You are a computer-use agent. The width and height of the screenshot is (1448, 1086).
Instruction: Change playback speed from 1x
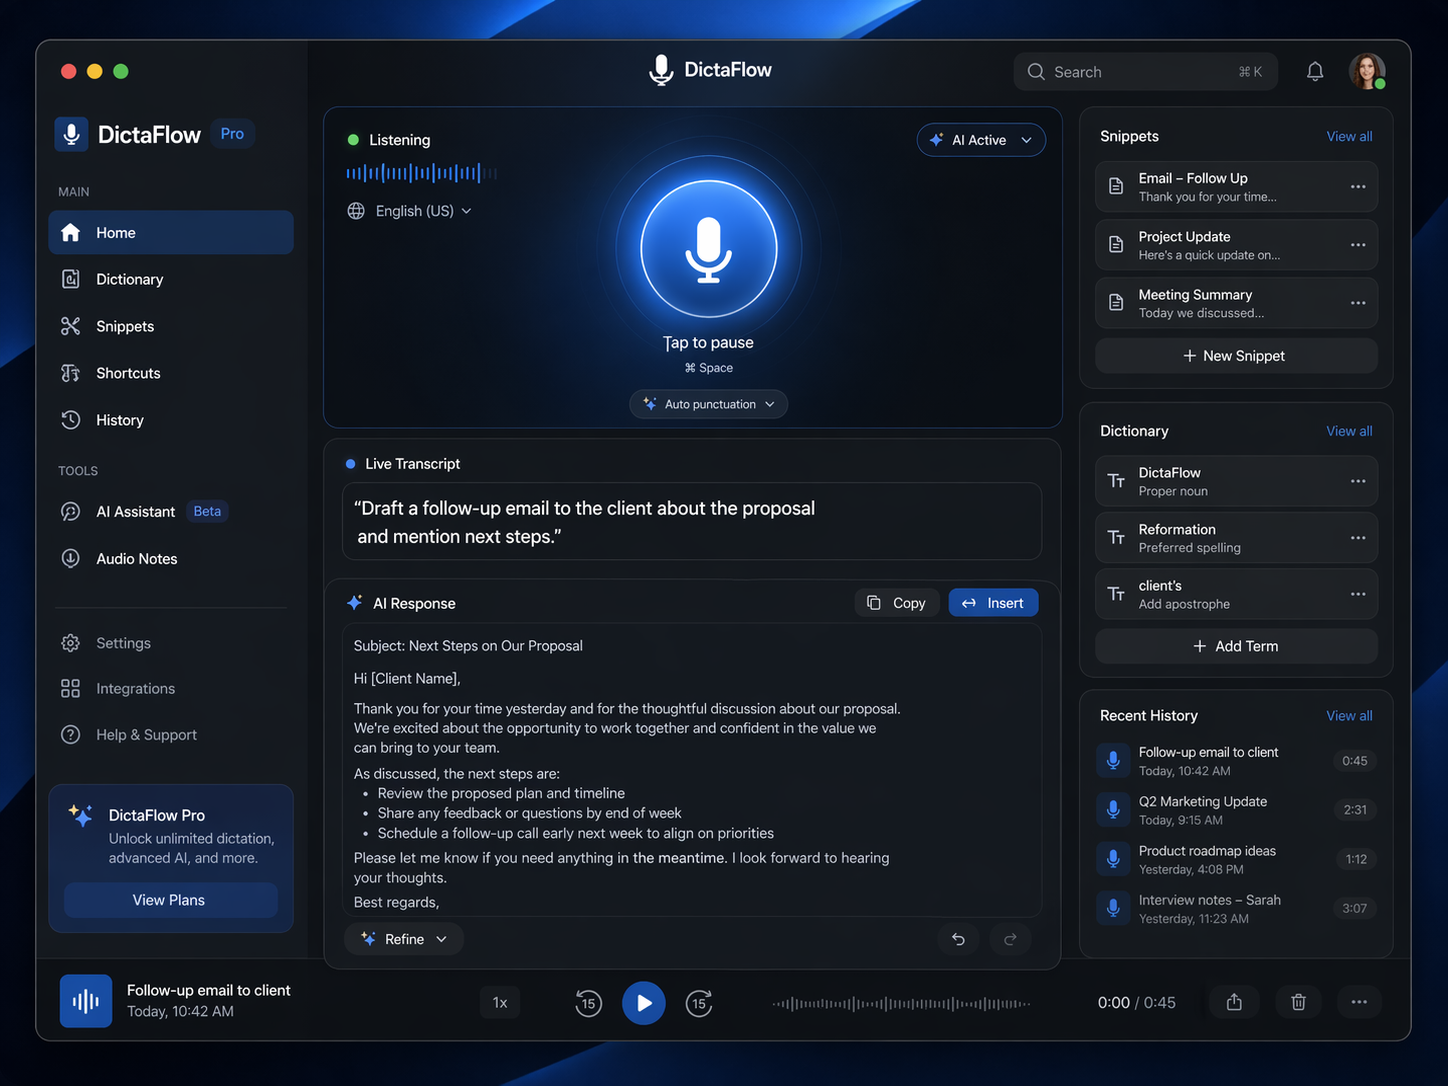(500, 1002)
